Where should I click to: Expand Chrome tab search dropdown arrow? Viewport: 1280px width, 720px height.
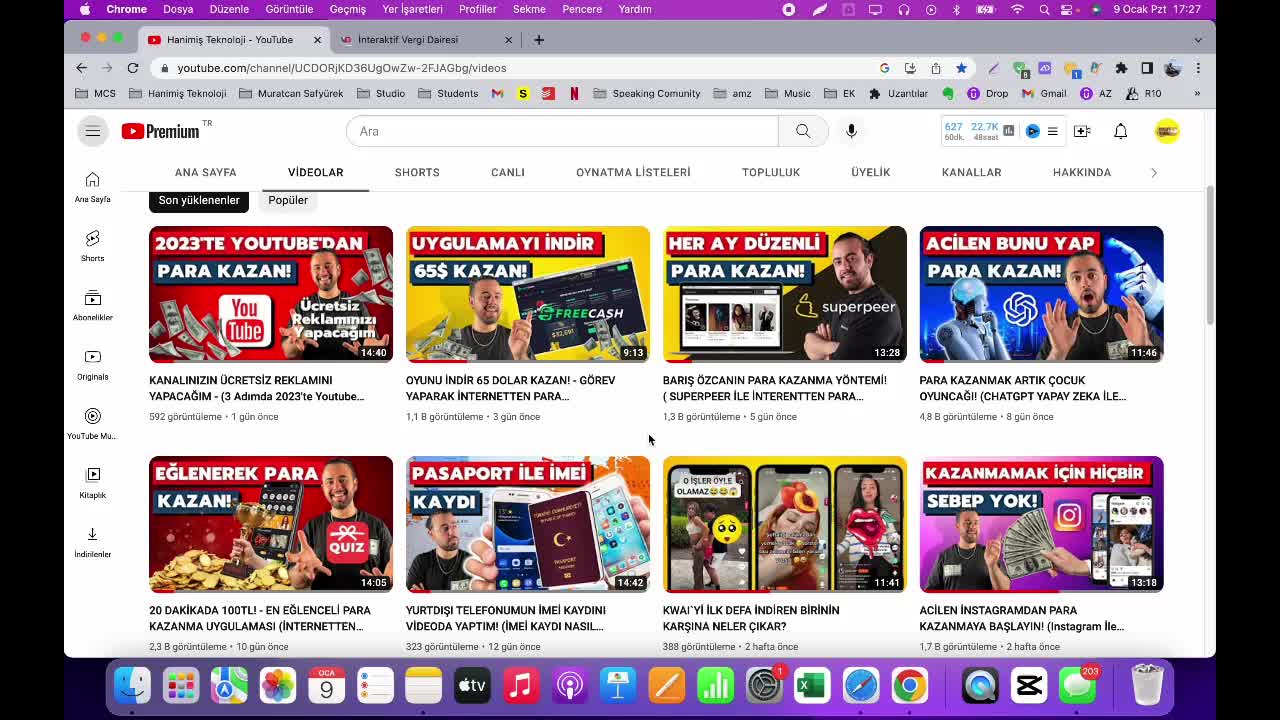1198,40
